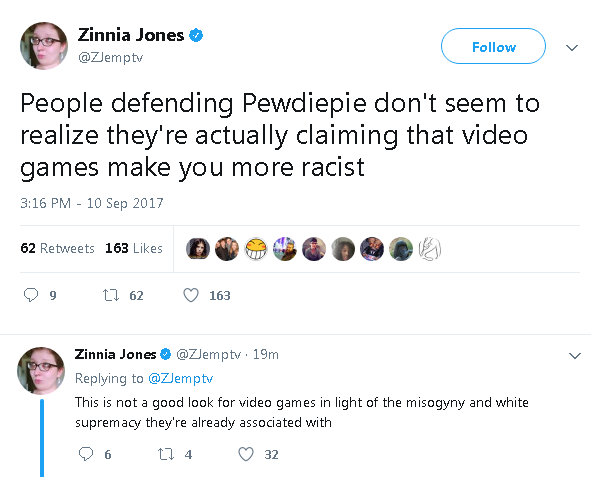Click the first liker avatar with dark hair
The width and height of the screenshot is (591, 477).
(198, 249)
